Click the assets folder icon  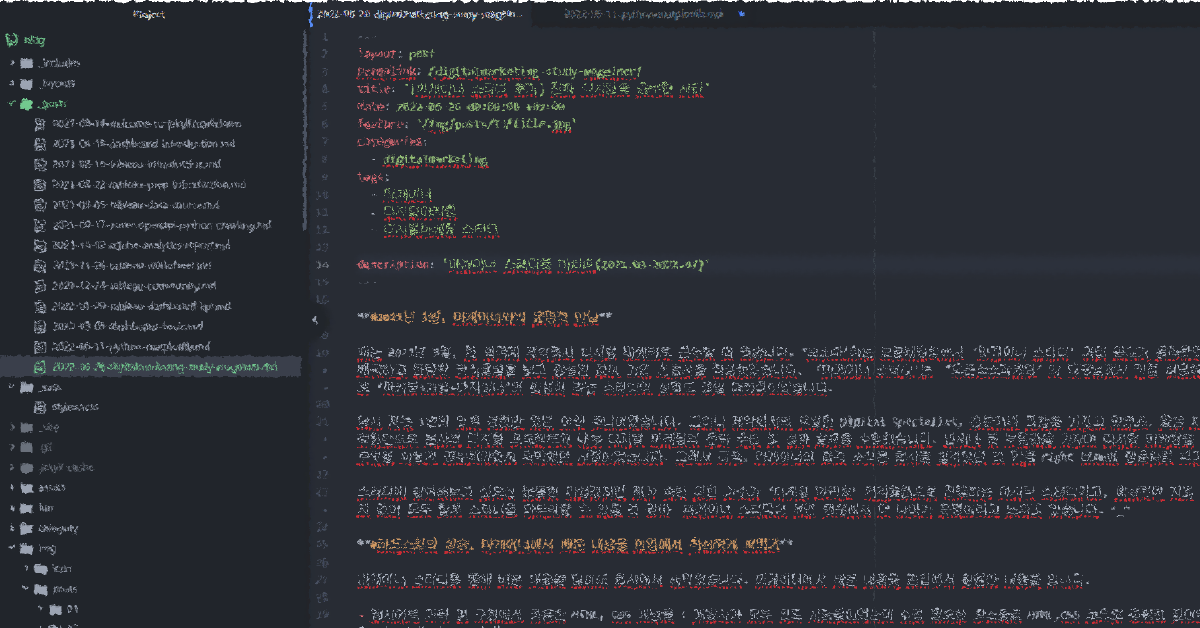pos(27,488)
